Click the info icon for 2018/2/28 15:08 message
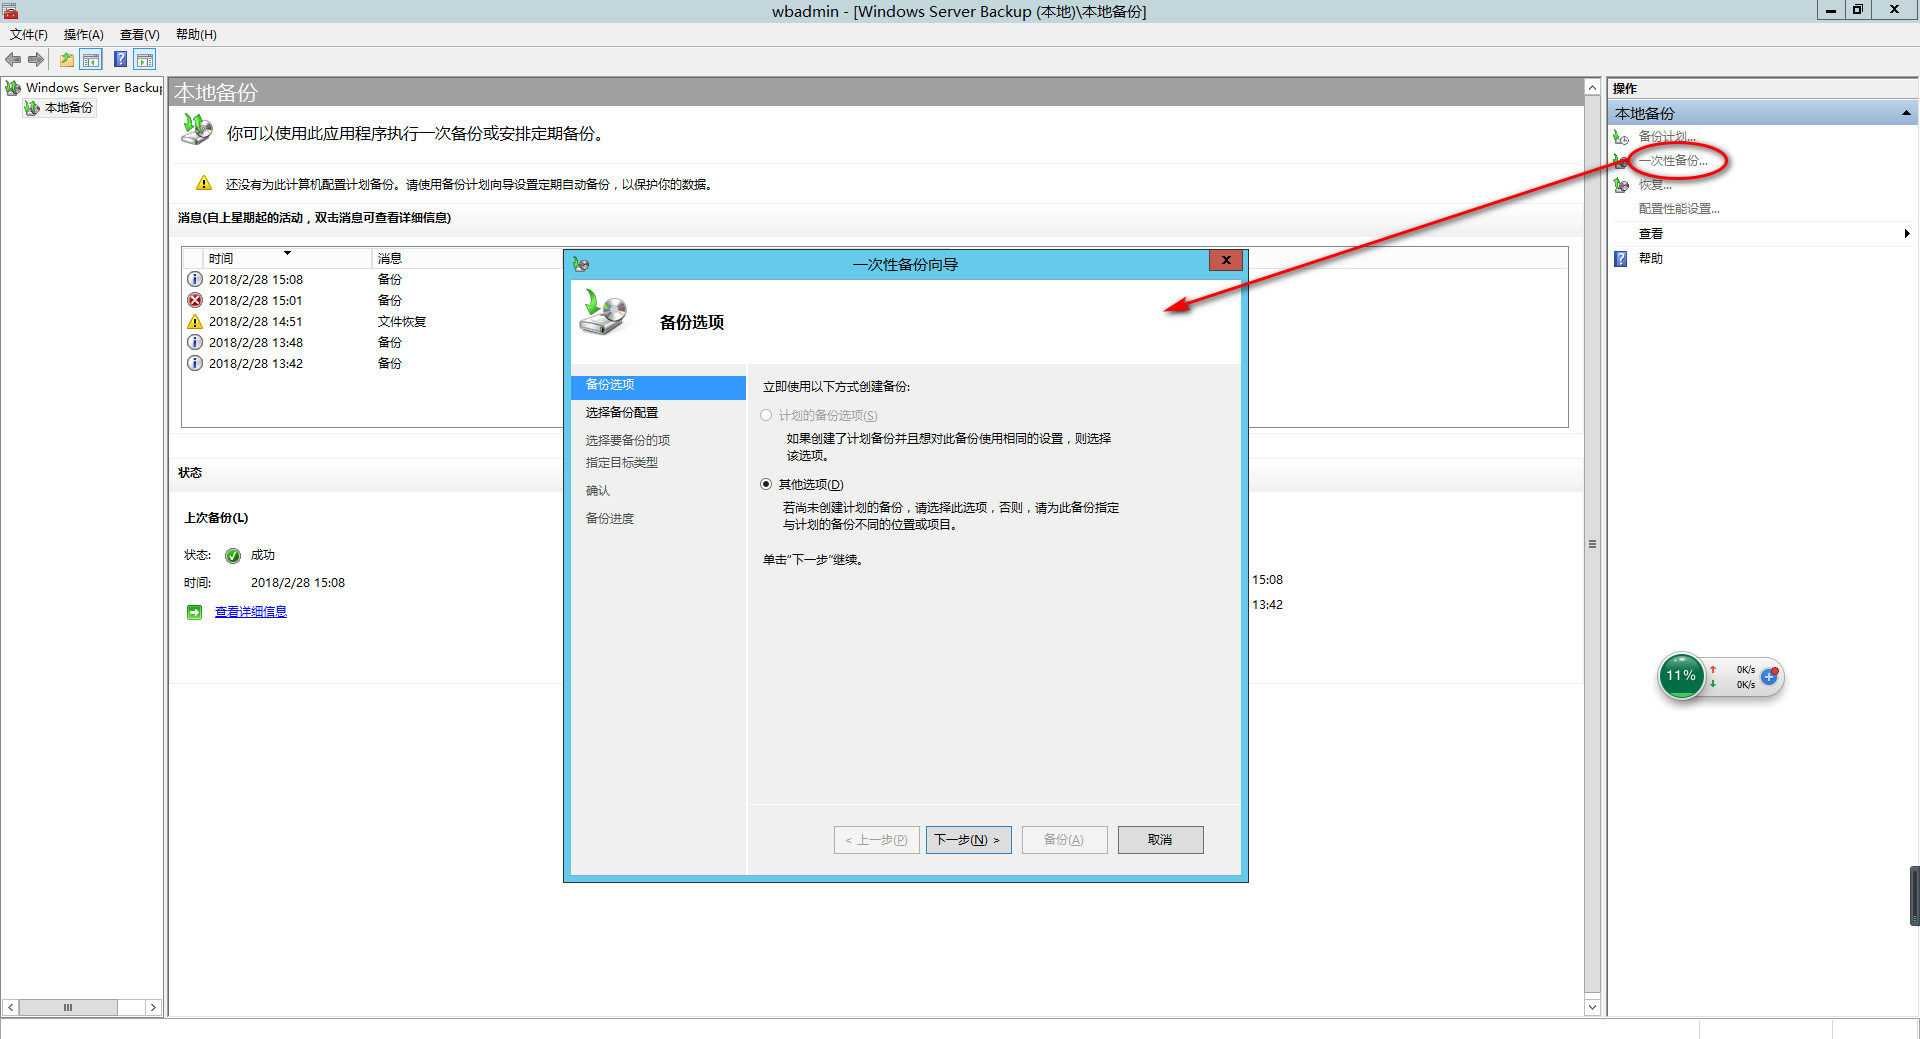The width and height of the screenshot is (1920, 1039). (x=195, y=279)
